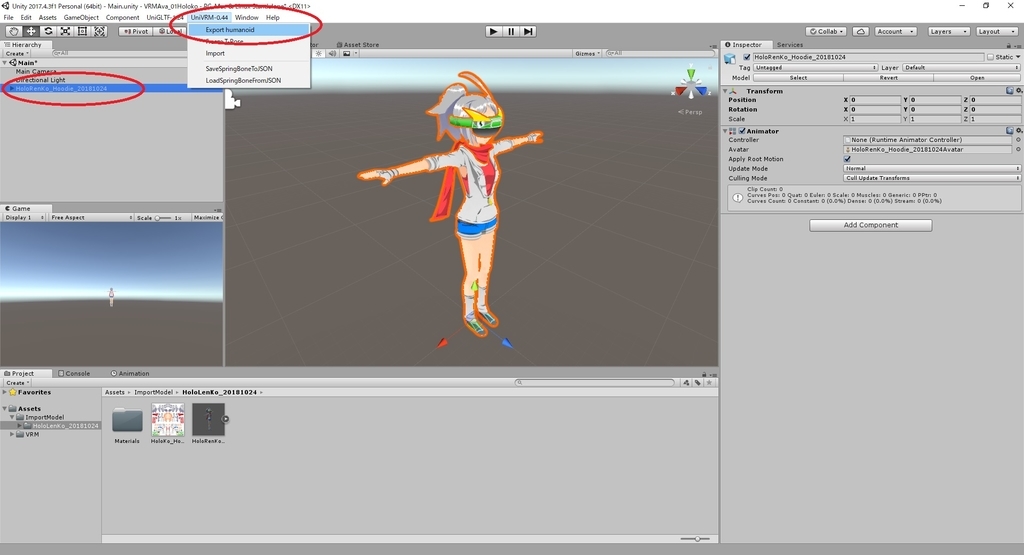
Task: Open the Layout dropdown
Action: coord(996,31)
